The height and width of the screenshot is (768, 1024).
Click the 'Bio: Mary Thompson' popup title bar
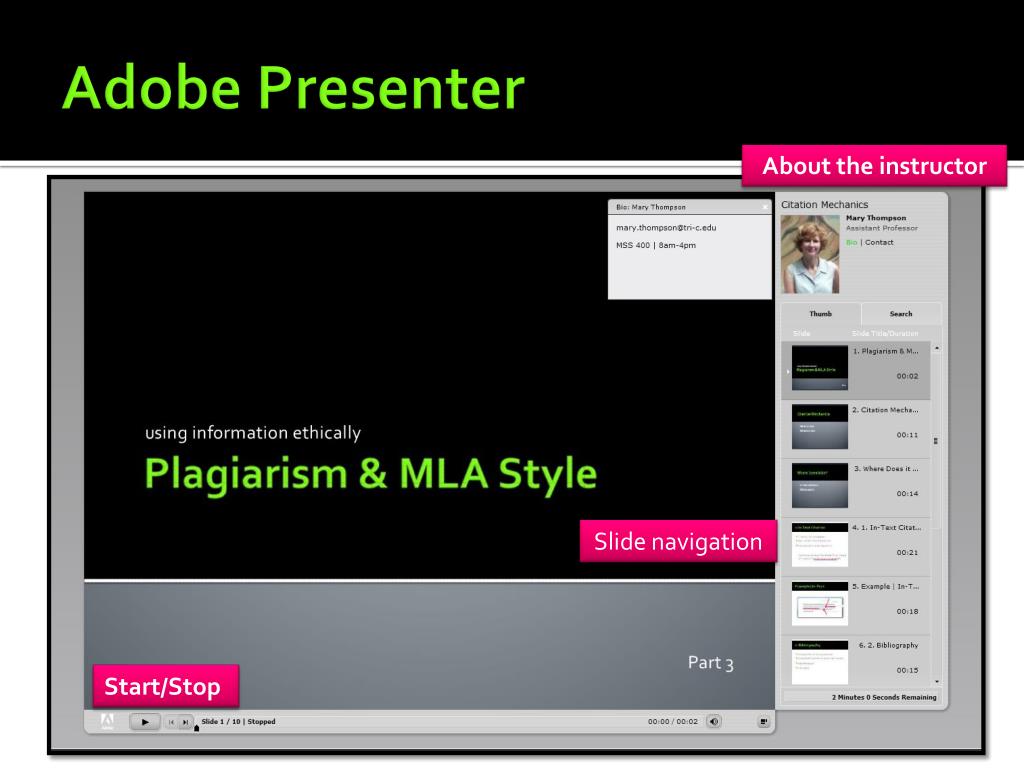(690, 207)
